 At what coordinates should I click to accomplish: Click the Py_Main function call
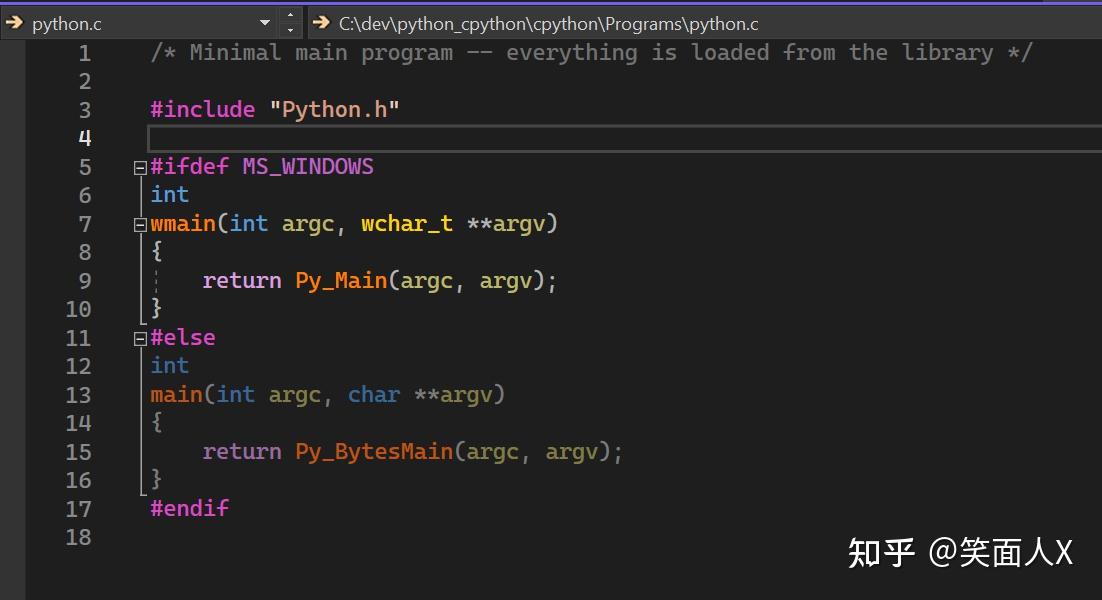point(340,280)
